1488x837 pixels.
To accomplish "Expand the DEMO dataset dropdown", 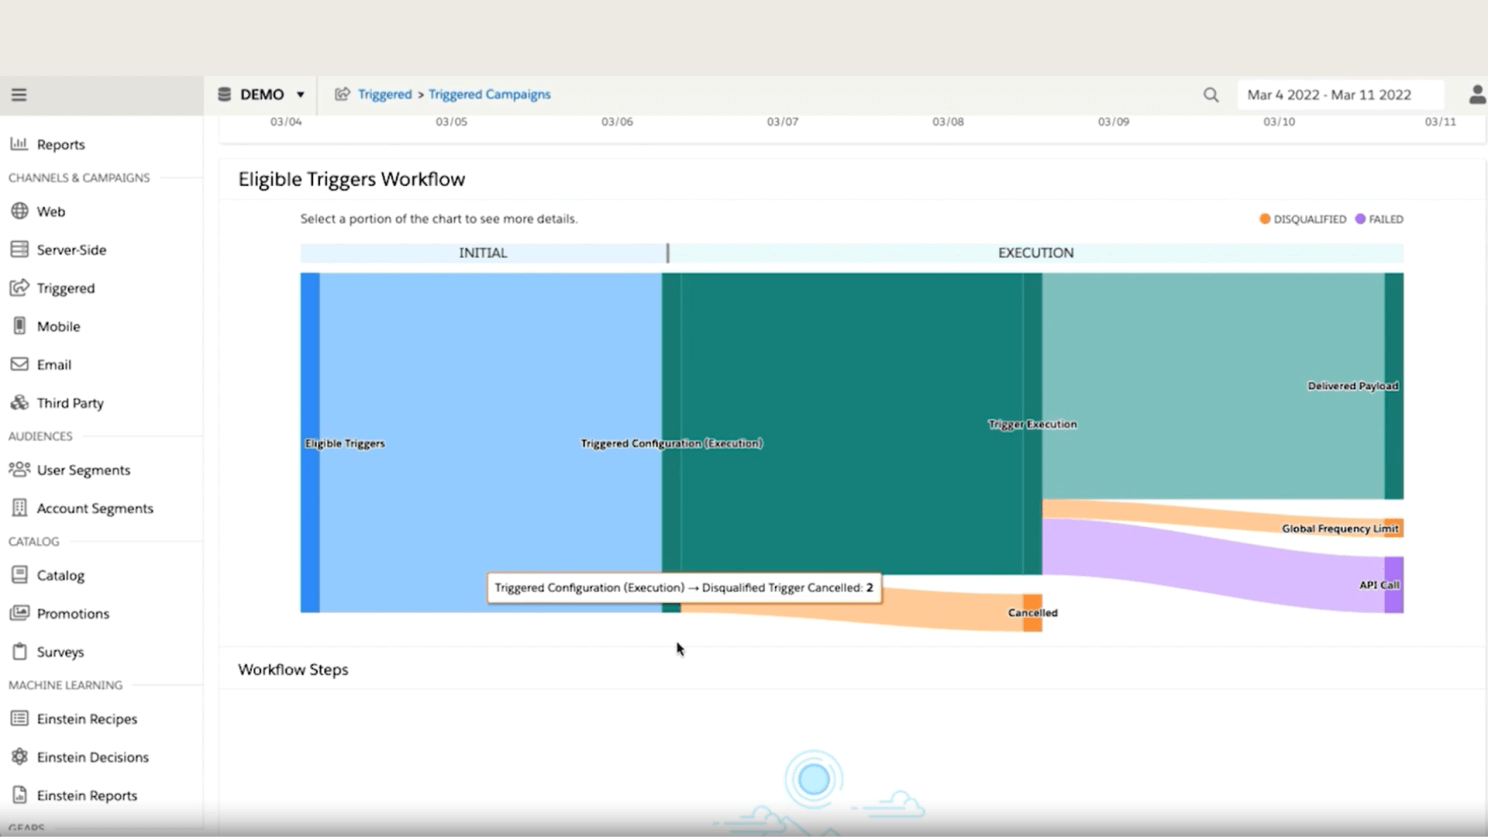I will (x=262, y=94).
